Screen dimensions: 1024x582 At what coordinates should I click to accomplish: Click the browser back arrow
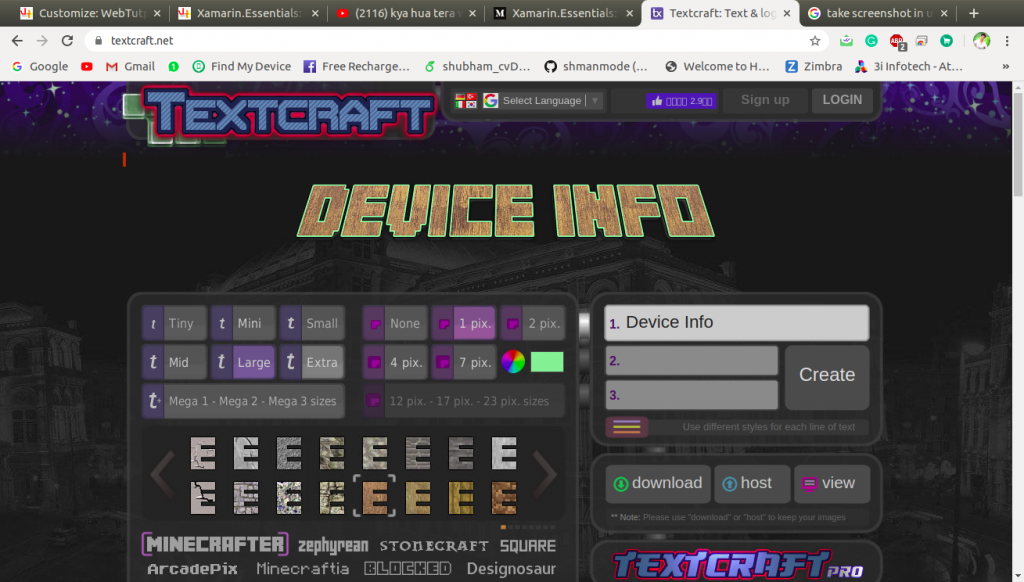[17, 40]
